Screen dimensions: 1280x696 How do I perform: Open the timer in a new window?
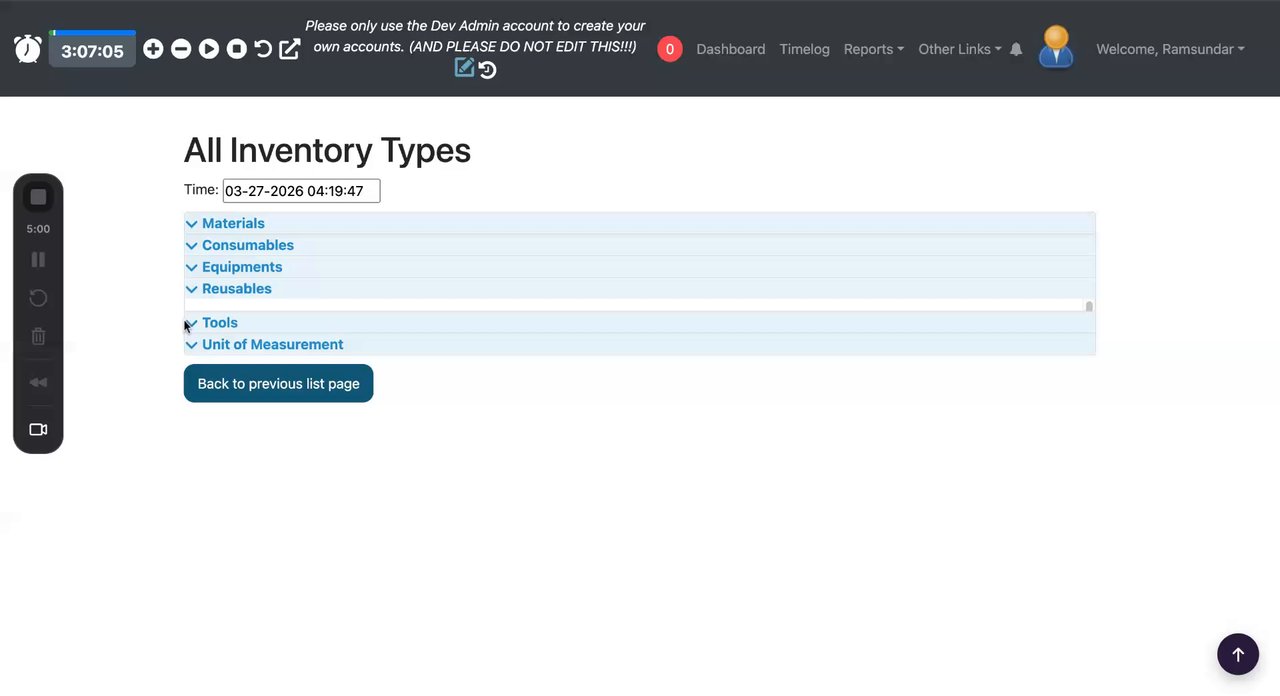coord(290,49)
